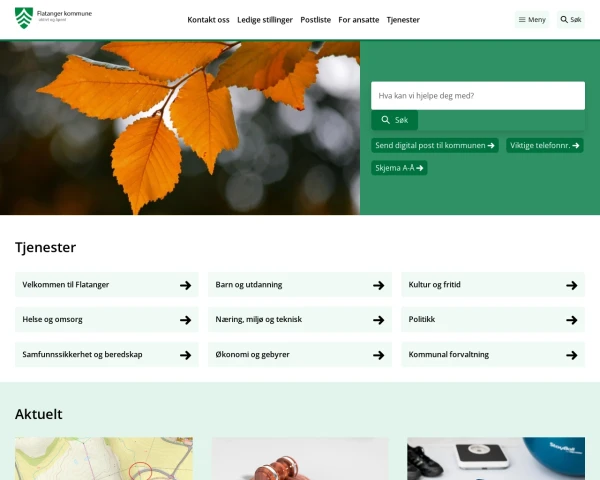The height and width of the screenshot is (480, 600).
Task: Open Skjema A-Å link
Action: [399, 168]
